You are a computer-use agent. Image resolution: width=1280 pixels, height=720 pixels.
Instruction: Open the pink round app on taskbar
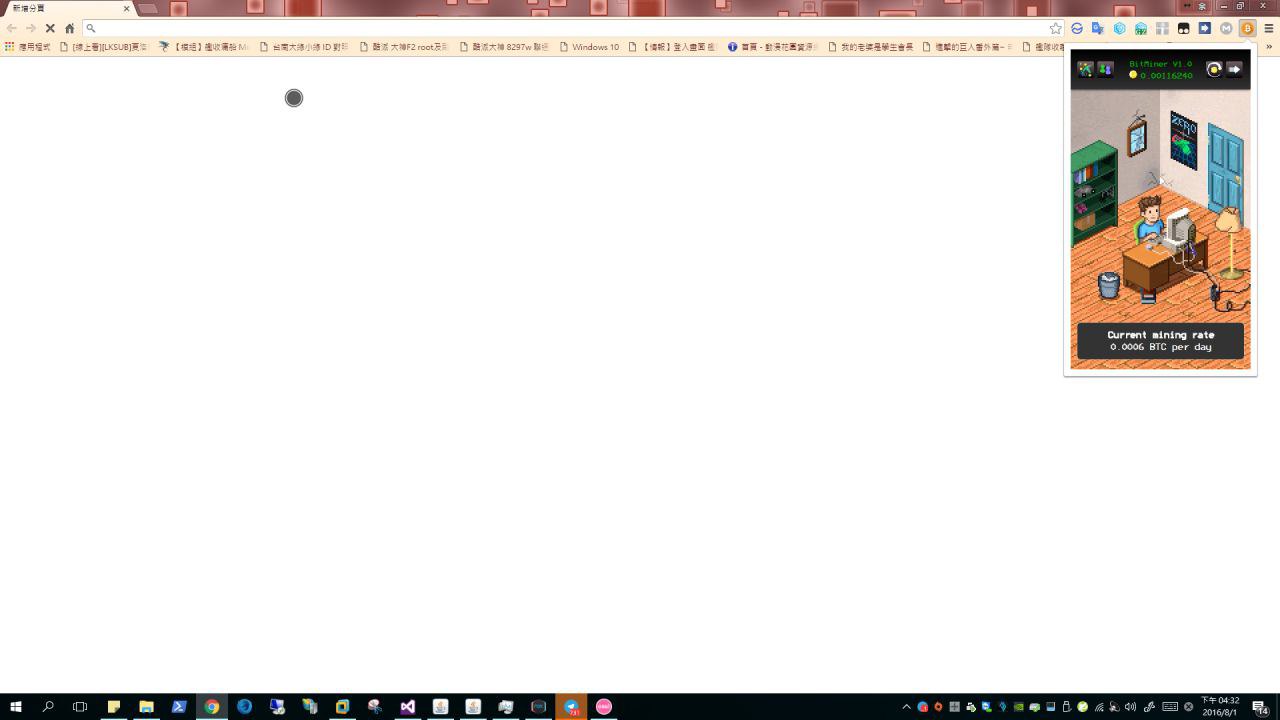point(604,707)
